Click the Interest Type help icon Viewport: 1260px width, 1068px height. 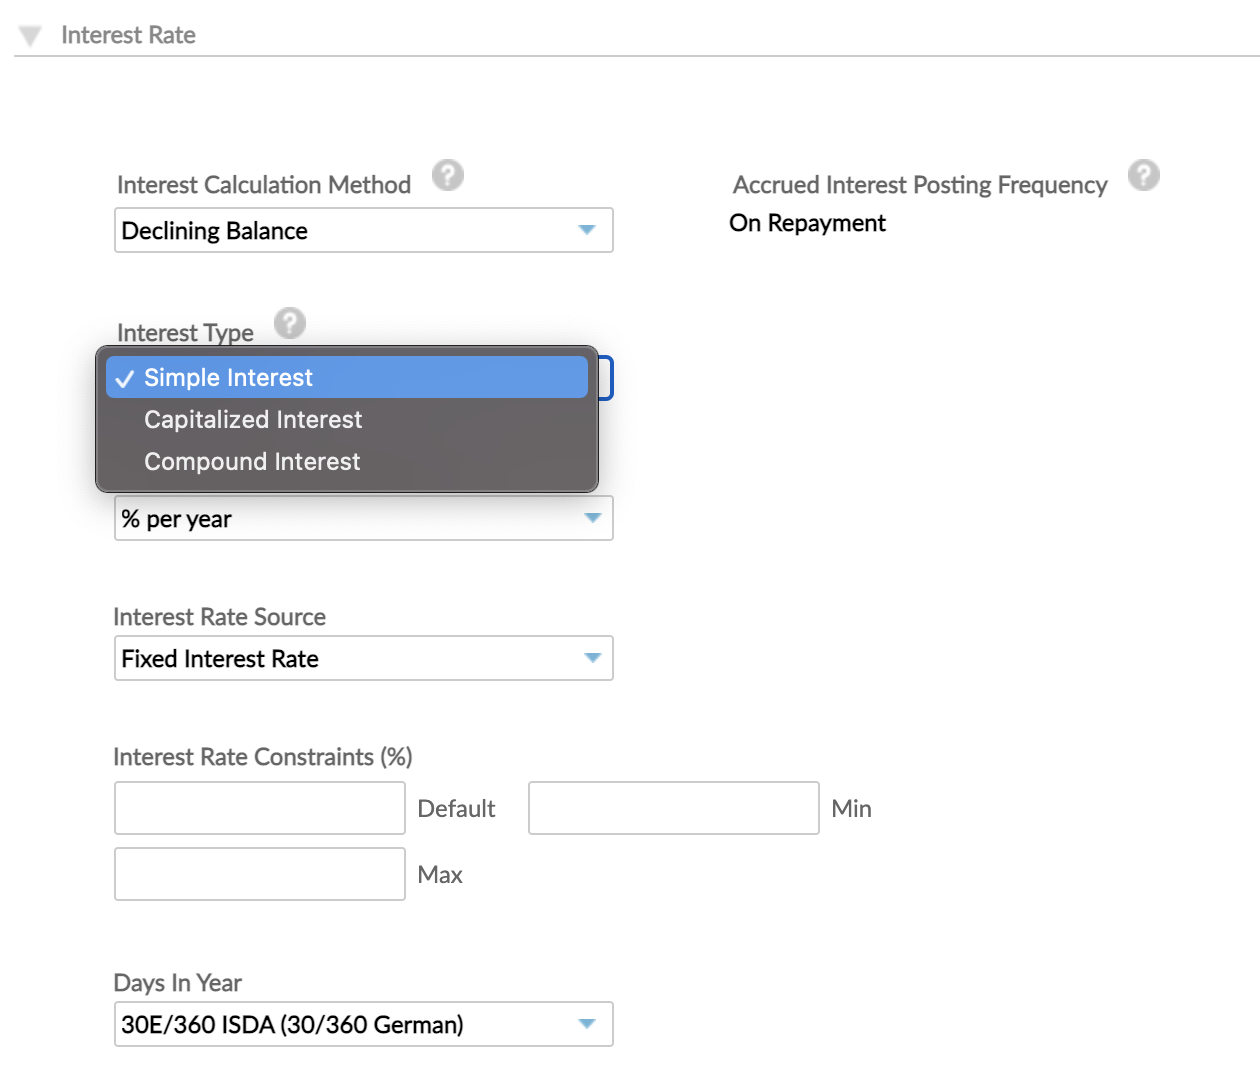coord(289,322)
